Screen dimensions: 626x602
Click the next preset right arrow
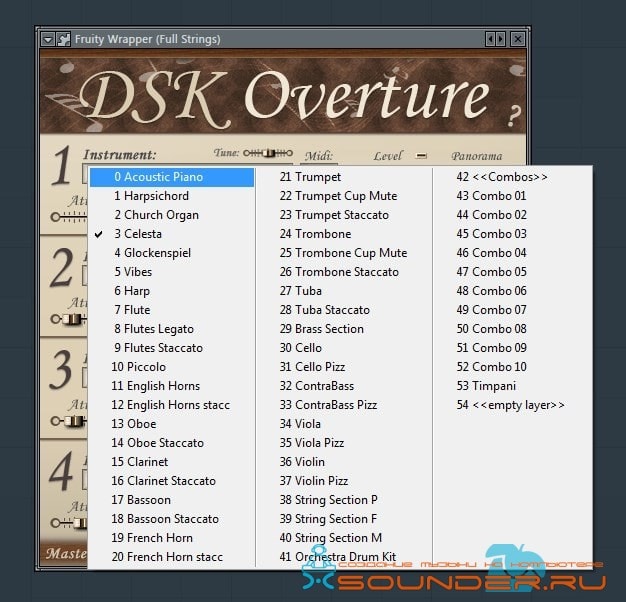(x=500, y=39)
